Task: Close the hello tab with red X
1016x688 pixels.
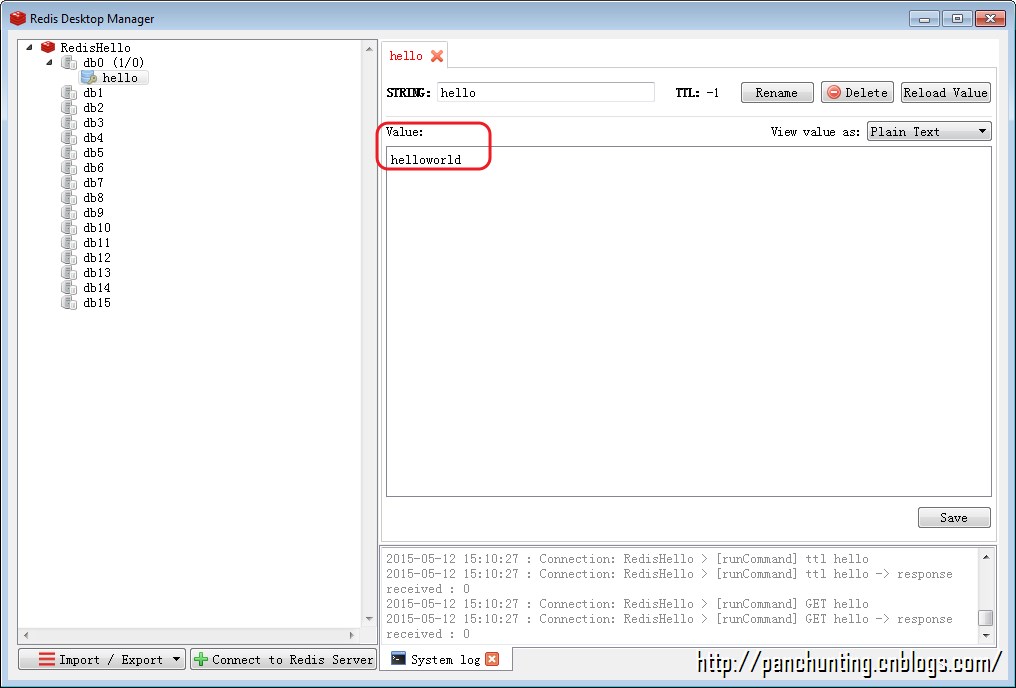Action: [x=437, y=56]
